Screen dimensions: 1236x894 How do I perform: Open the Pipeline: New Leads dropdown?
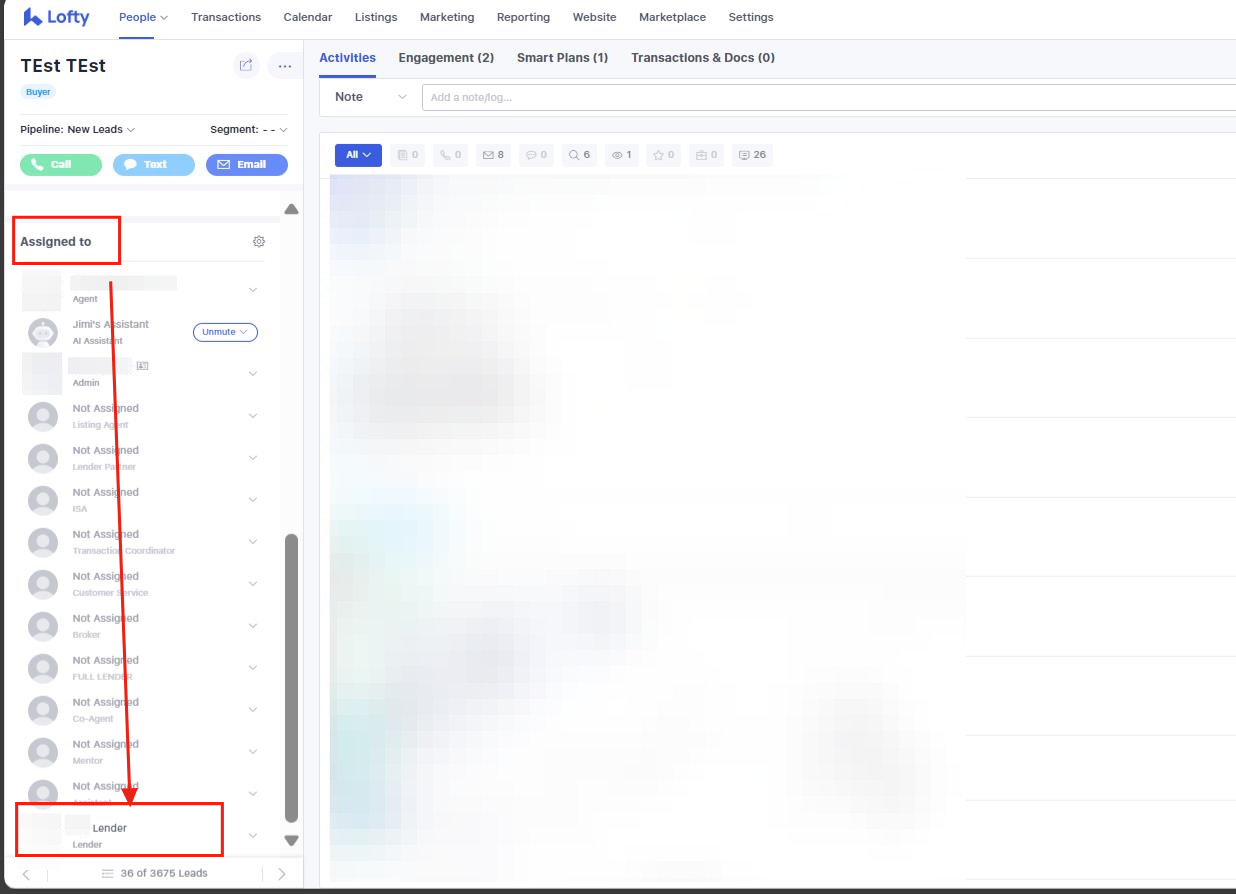78,130
